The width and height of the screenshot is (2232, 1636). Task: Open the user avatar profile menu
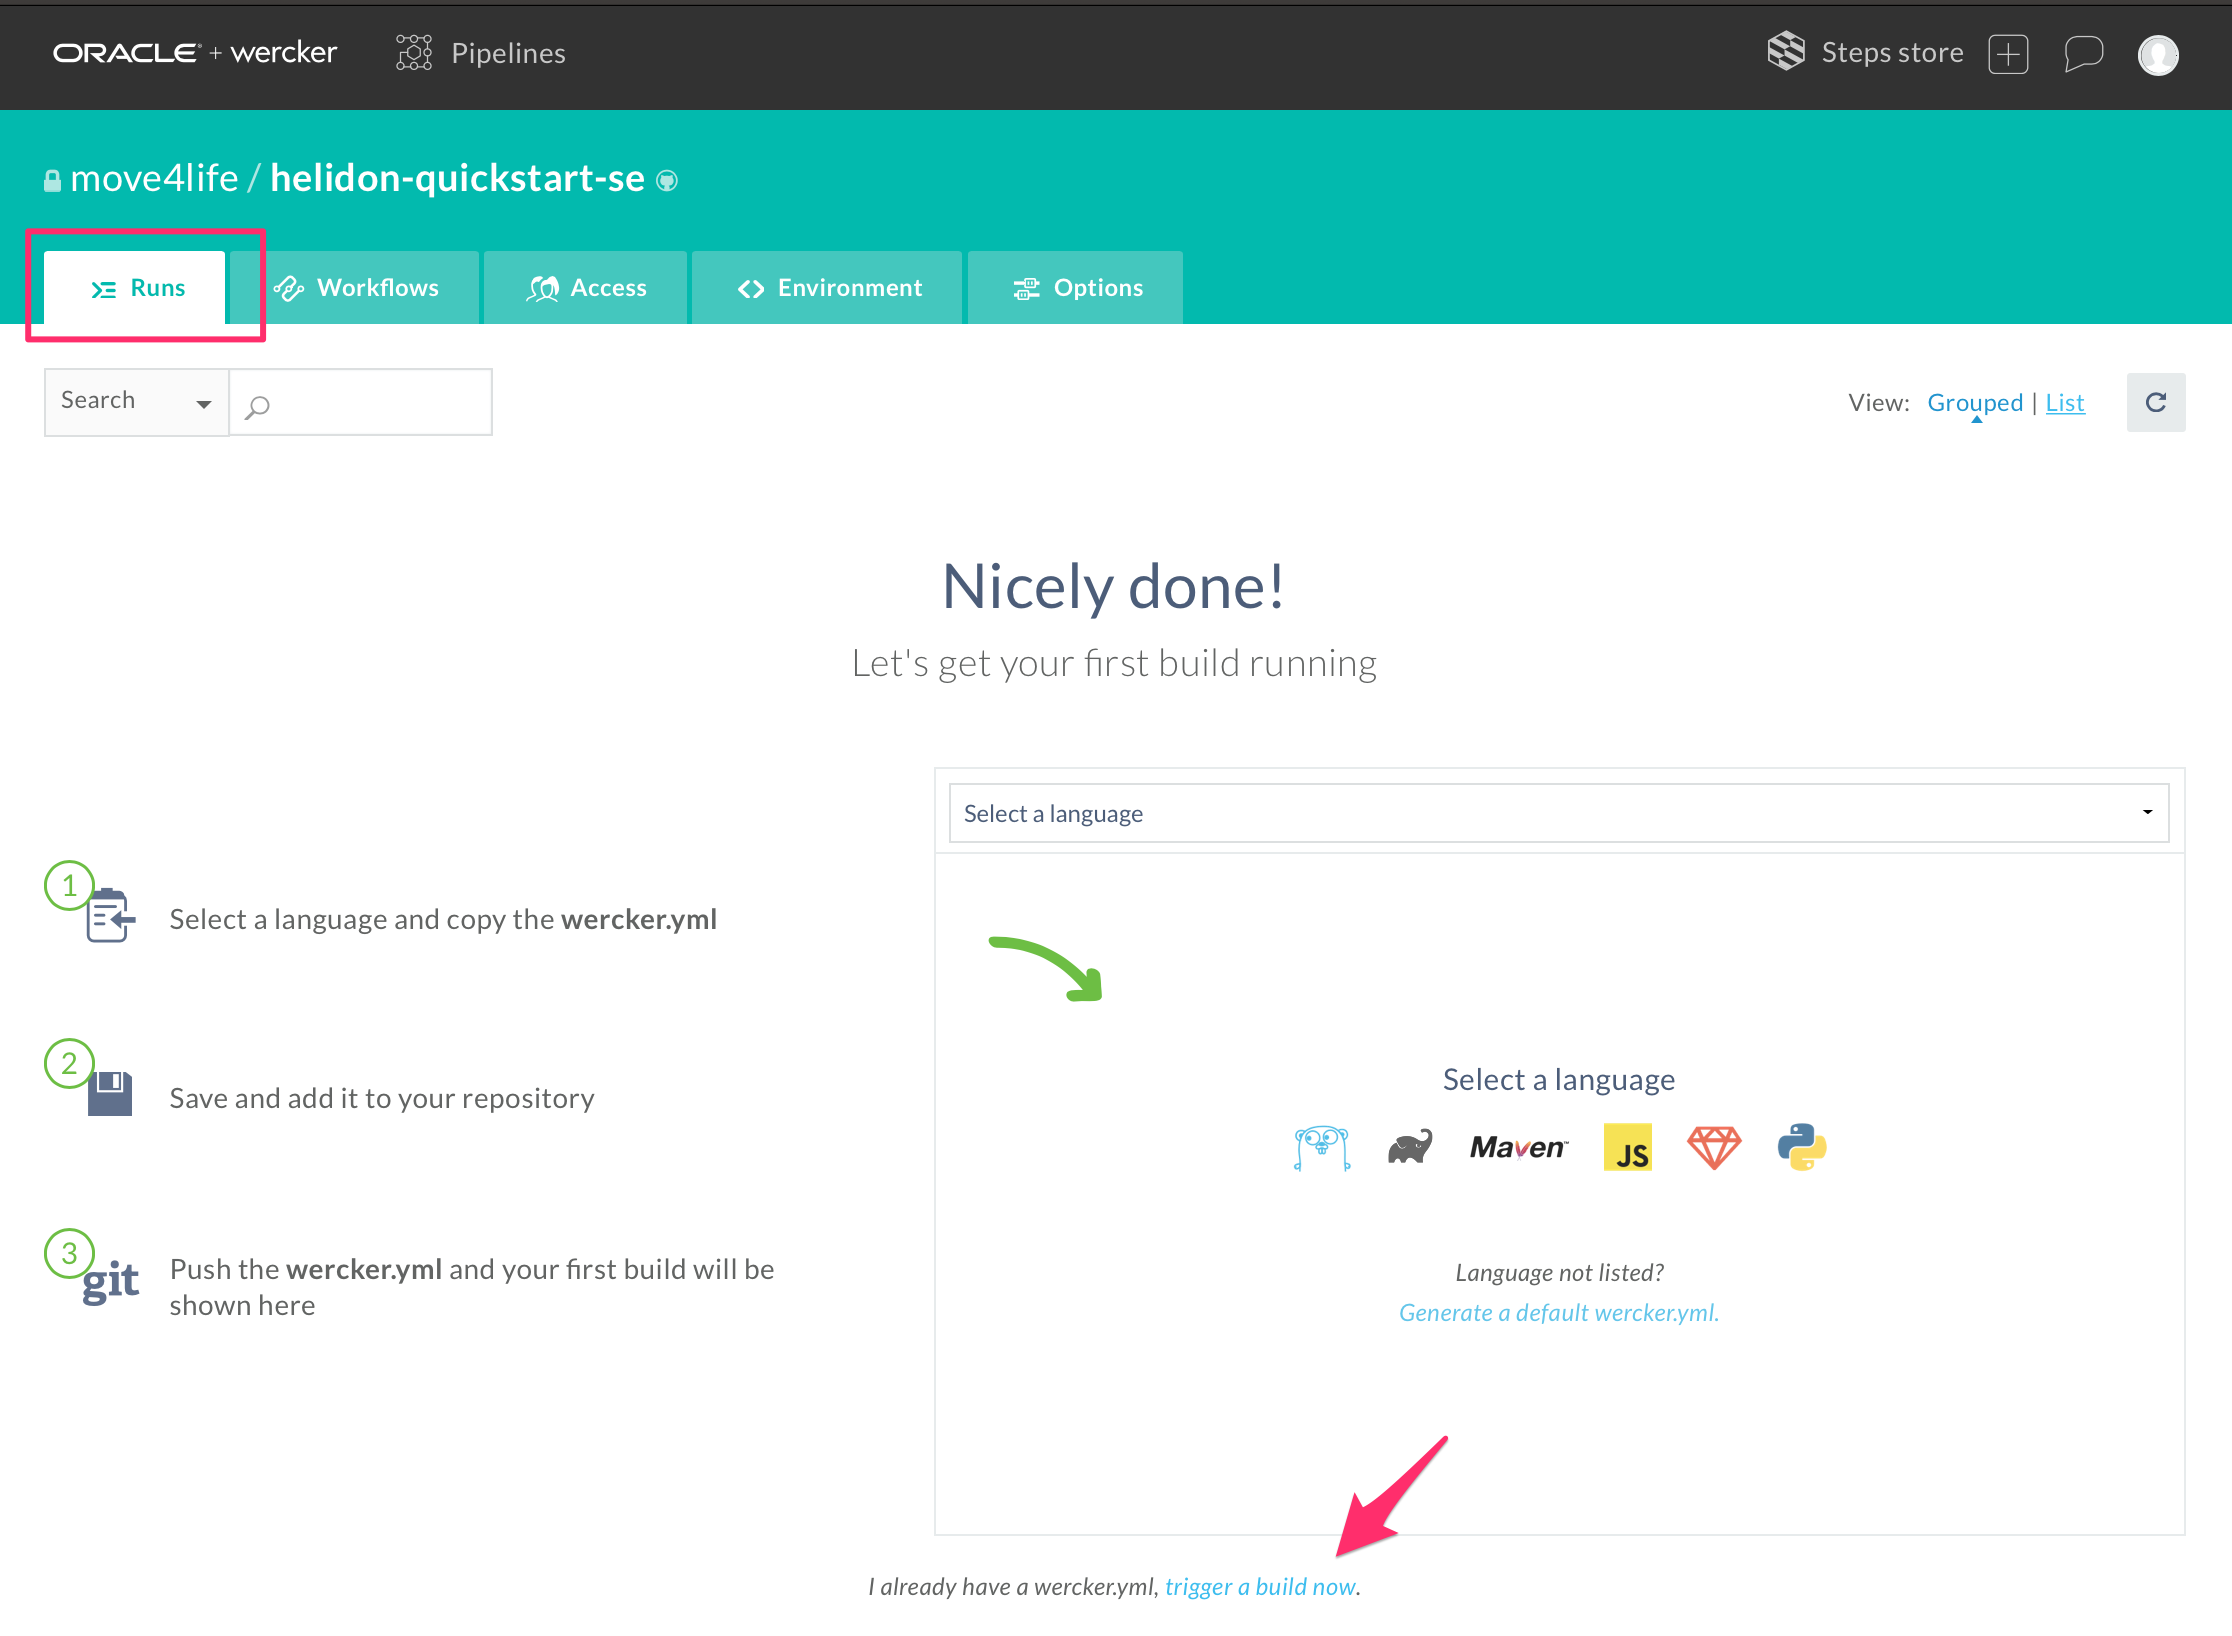tap(2157, 55)
